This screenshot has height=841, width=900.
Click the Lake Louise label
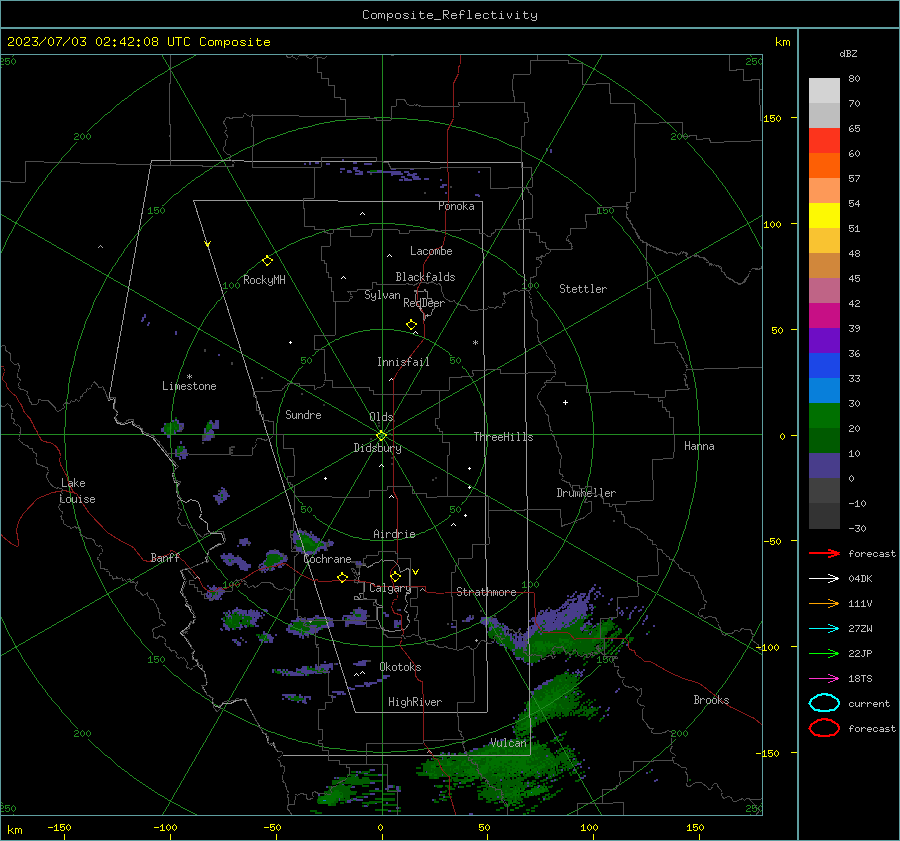coord(77,491)
